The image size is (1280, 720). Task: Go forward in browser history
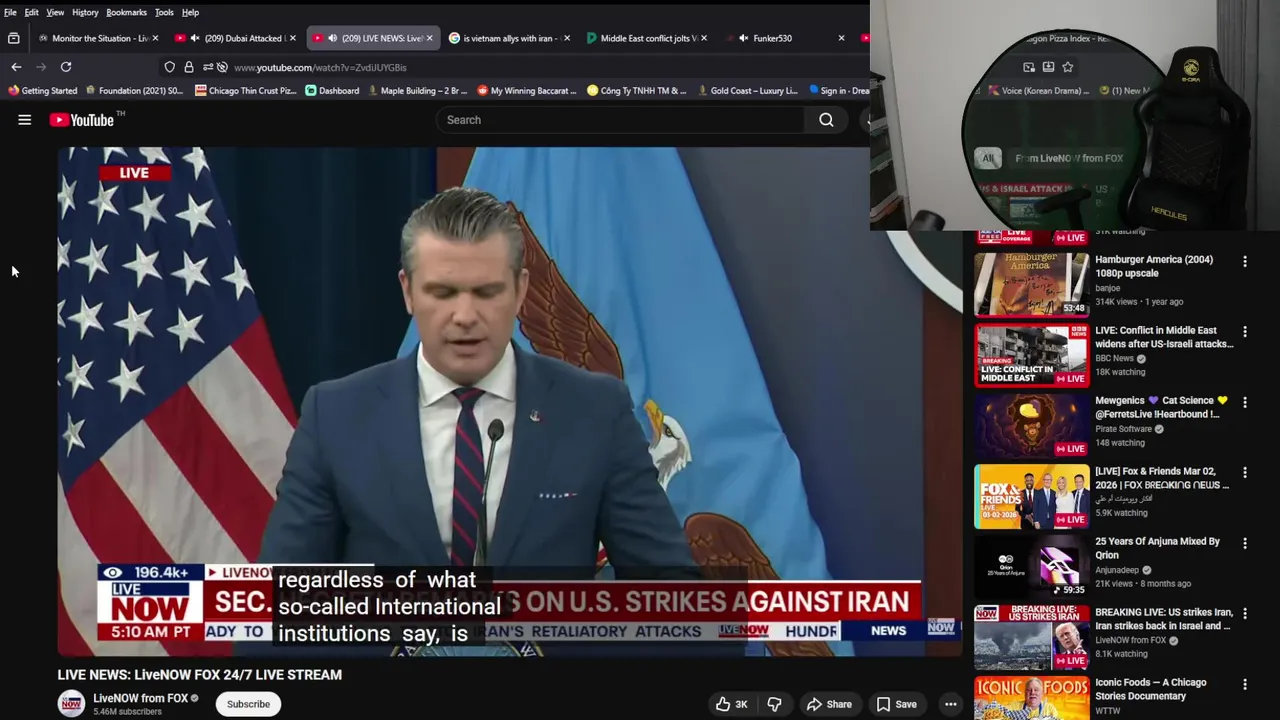pos(41,67)
